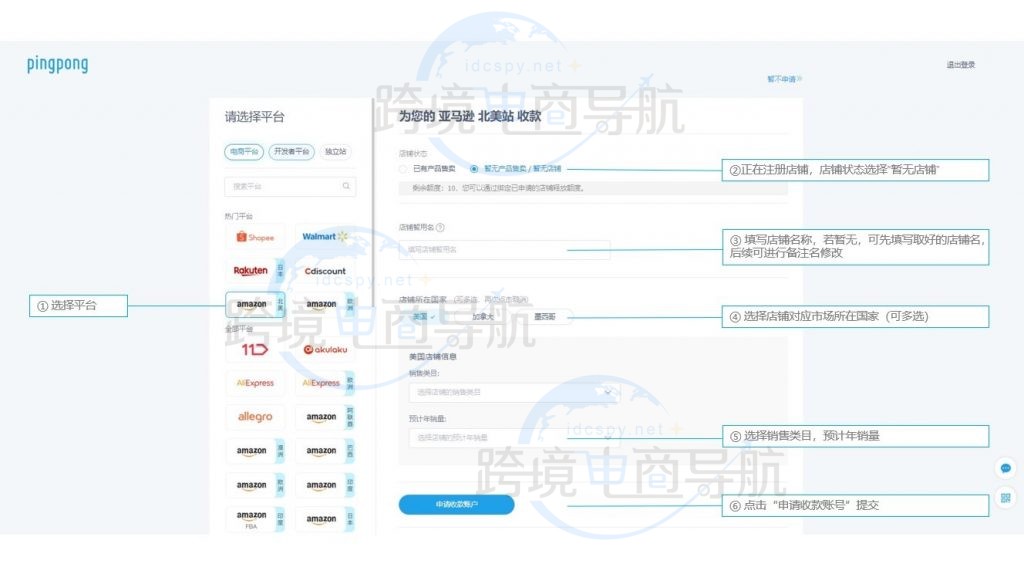
Task: Choose the amazon 日本 tile at bottom
Action: 325,519
